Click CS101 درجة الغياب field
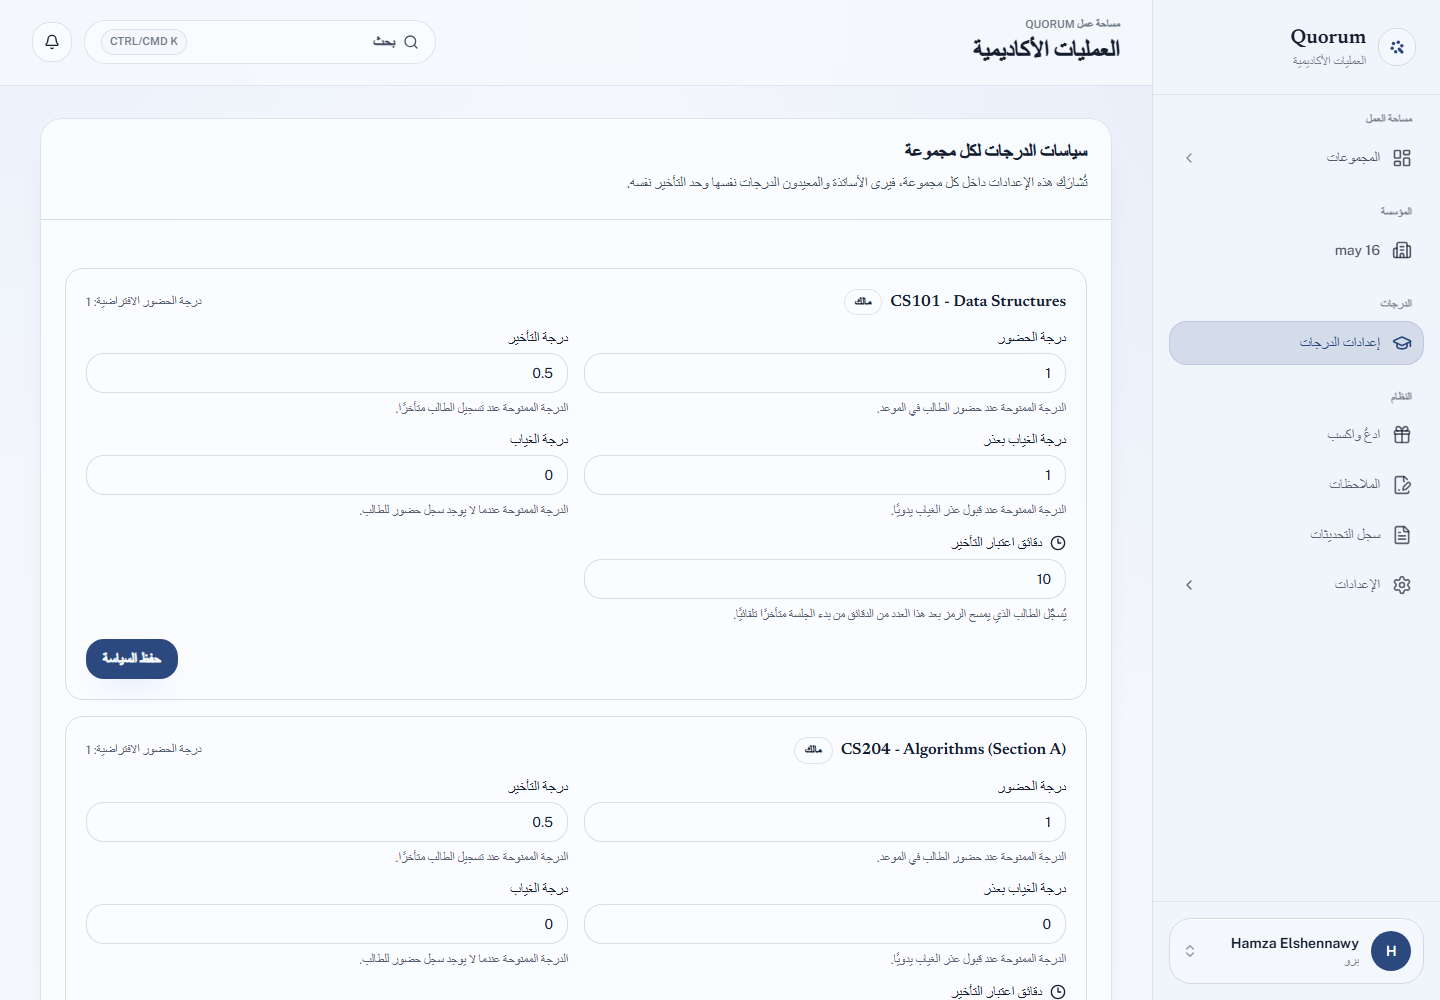The width and height of the screenshot is (1440, 1000). (x=327, y=475)
